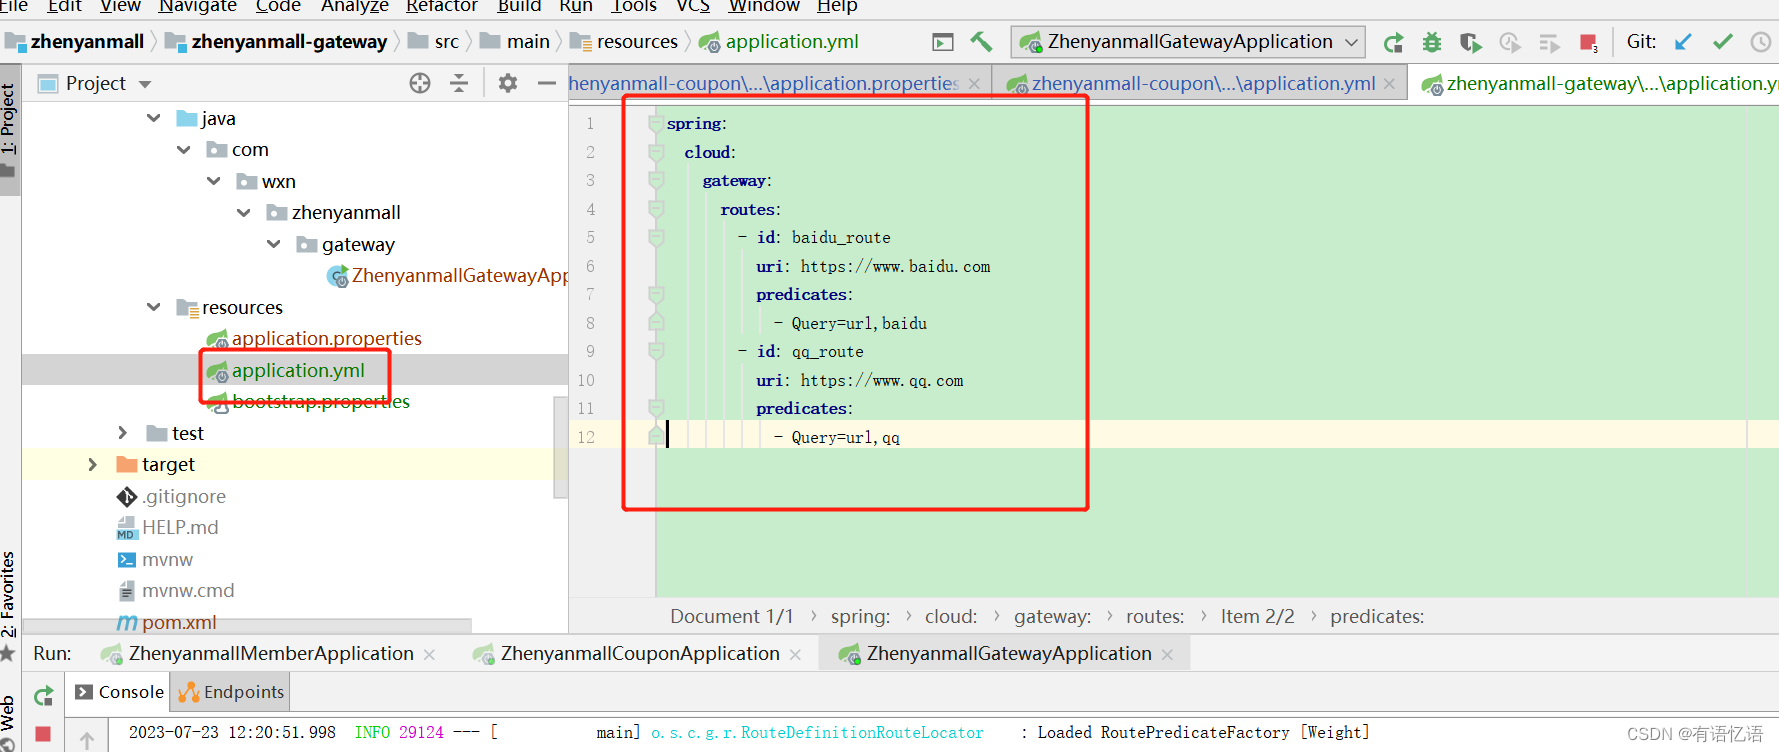Open Project panel settings gear
The height and width of the screenshot is (752, 1779).
(508, 83)
